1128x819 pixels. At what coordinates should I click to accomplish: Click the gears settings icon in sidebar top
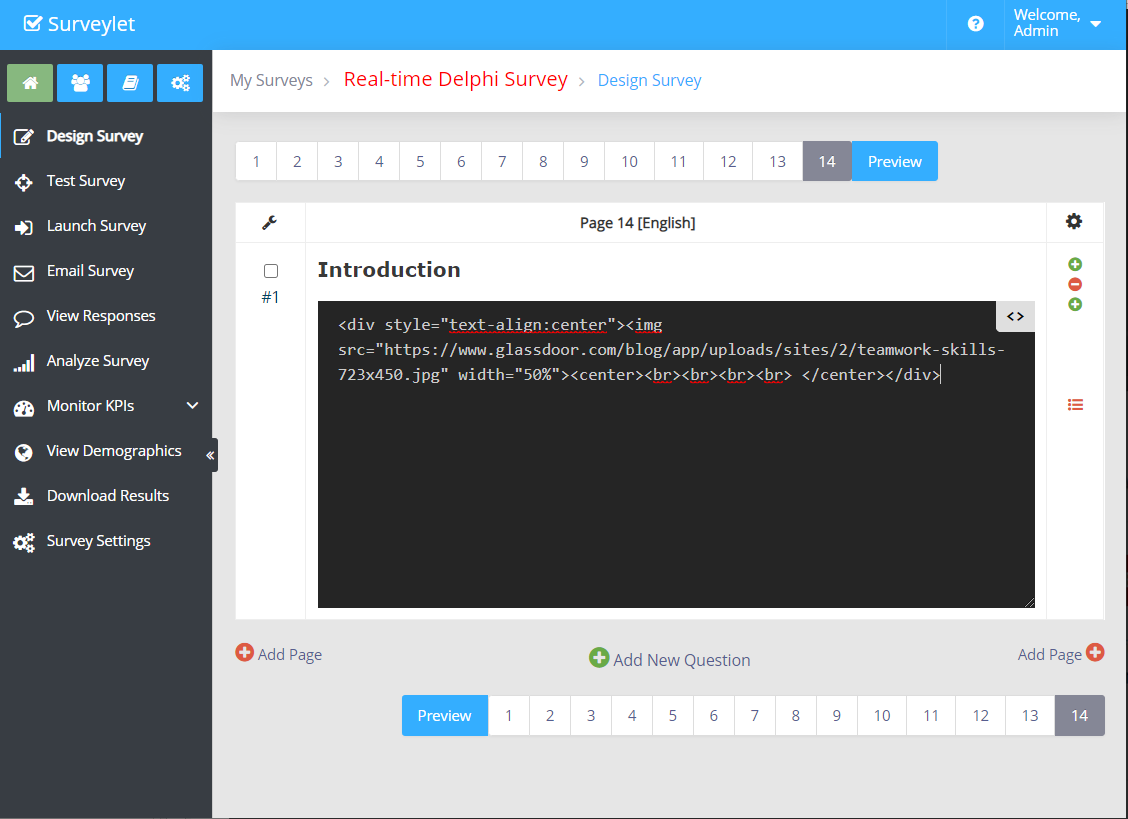[x=180, y=83]
